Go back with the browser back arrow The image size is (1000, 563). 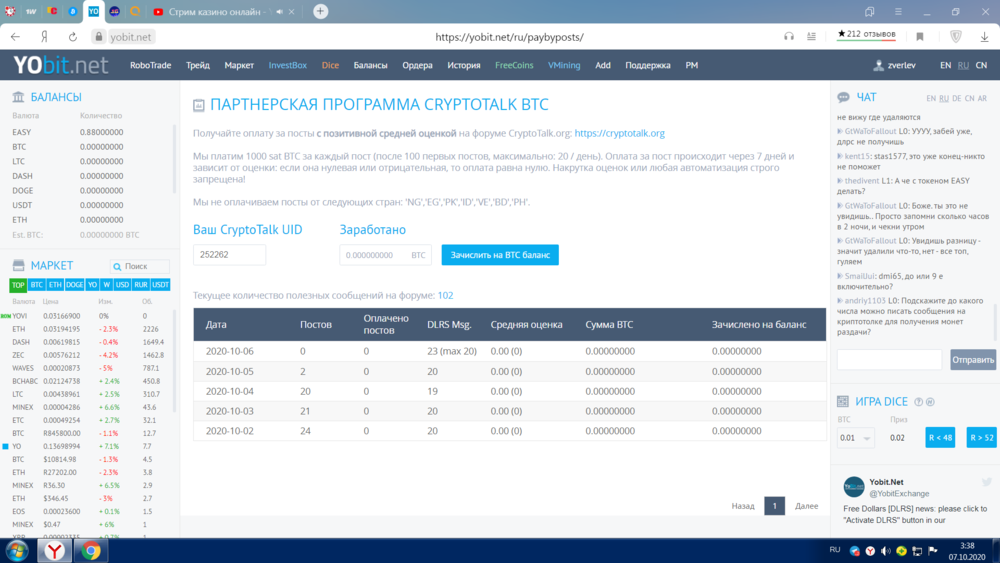pyautogui.click(x=15, y=37)
